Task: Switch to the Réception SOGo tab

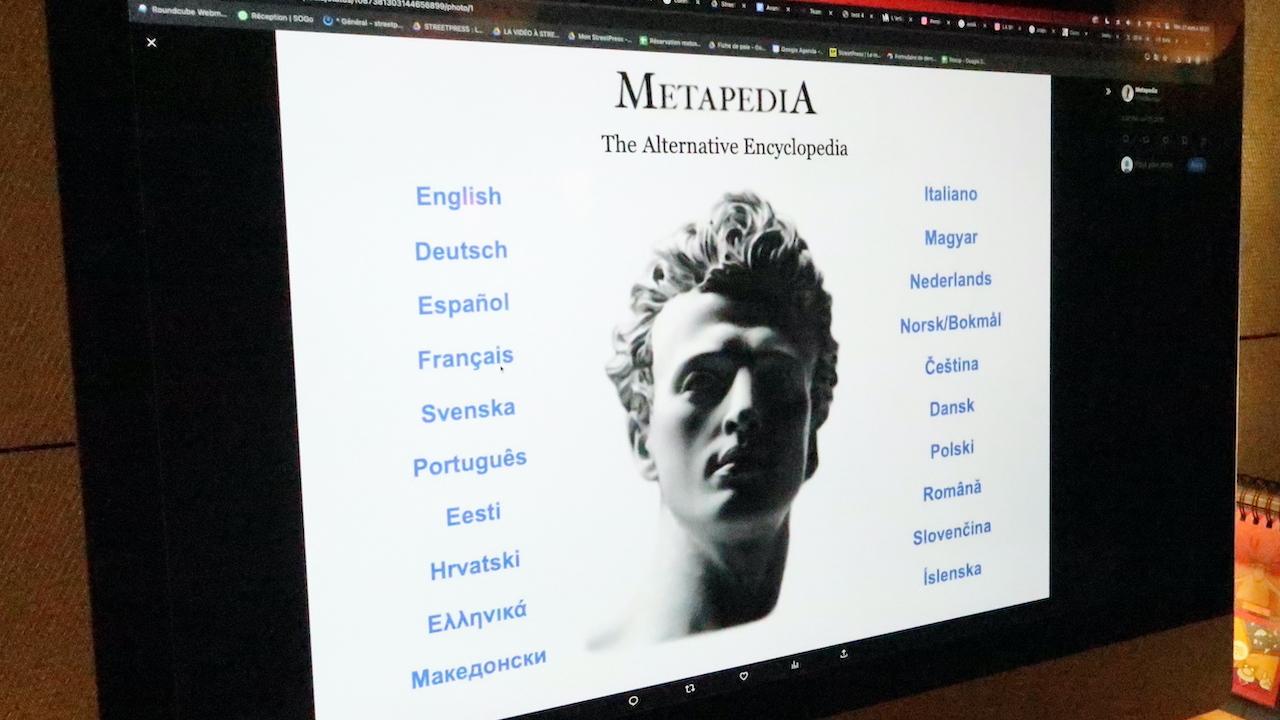Action: coord(277,15)
